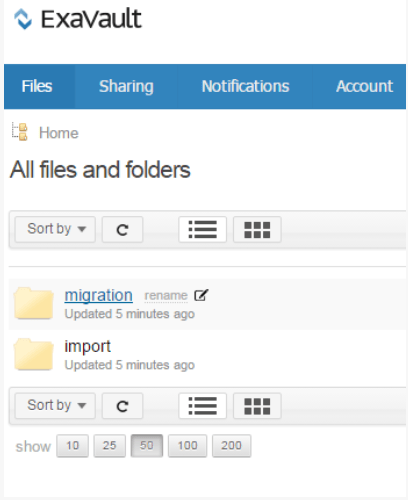Click the ExaVault logo icon
Image resolution: width=408 pixels, height=500 pixels.
(23, 19)
